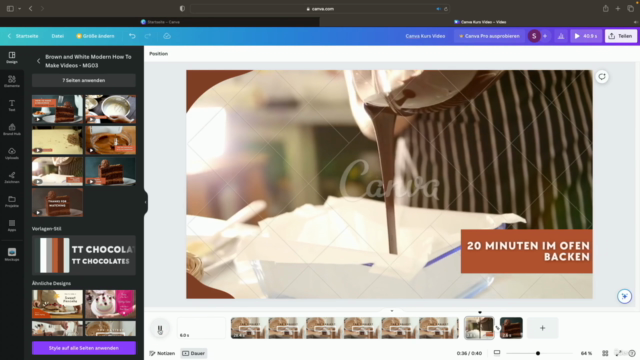Screen dimensions: 640x360
Task: Open the Datei menu
Action: click(x=58, y=36)
